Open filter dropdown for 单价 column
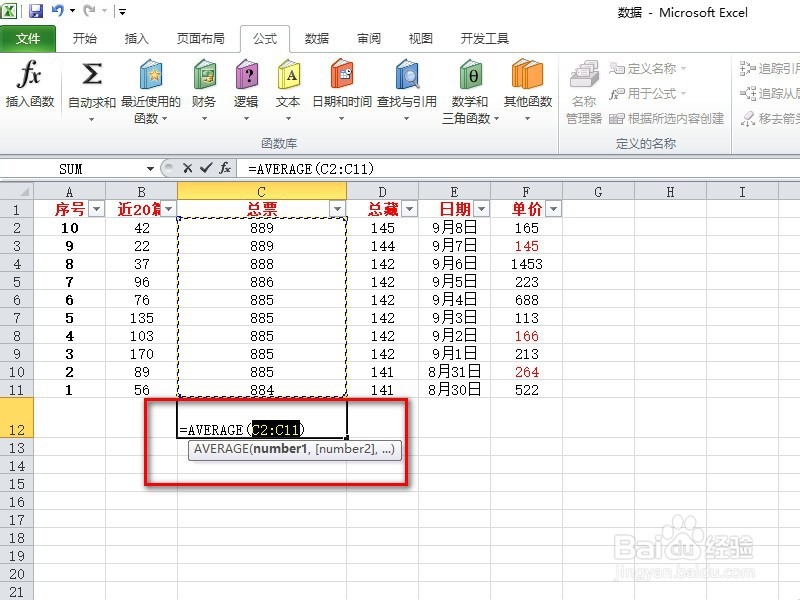800x600 pixels. [x=553, y=209]
